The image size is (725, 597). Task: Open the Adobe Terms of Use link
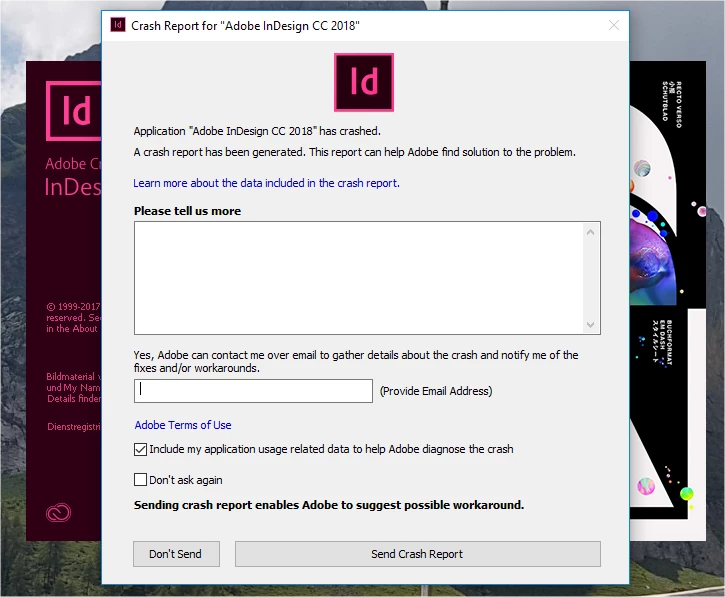point(183,425)
